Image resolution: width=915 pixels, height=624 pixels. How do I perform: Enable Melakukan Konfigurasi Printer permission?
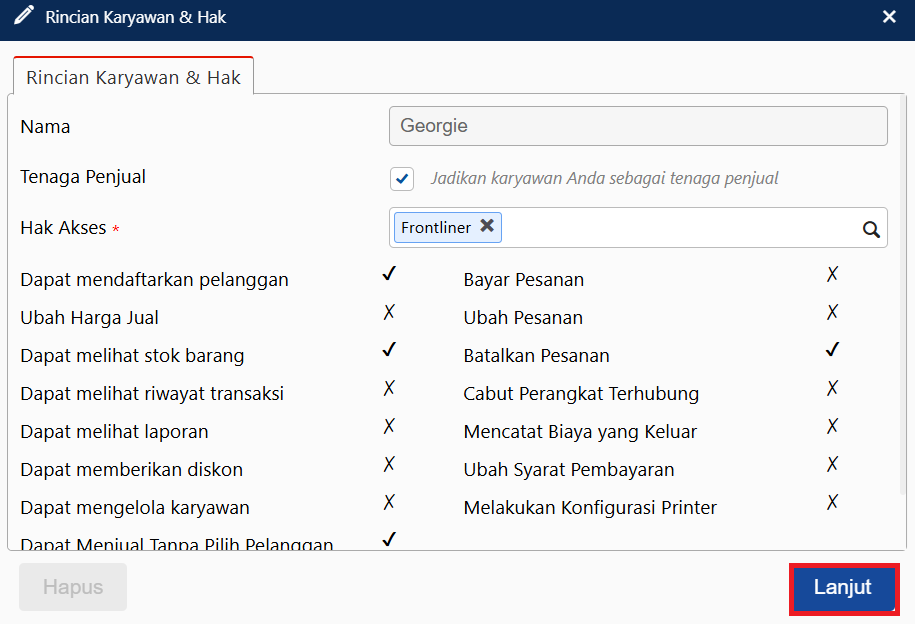(832, 502)
